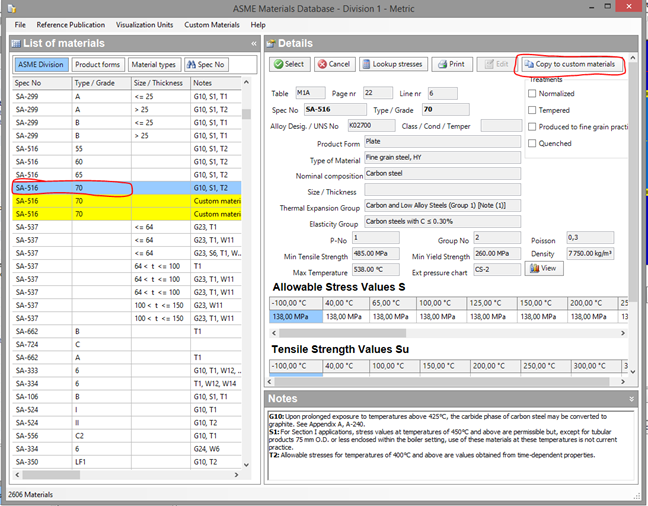Open the File menu
648x506 pixels.
(x=20, y=25)
